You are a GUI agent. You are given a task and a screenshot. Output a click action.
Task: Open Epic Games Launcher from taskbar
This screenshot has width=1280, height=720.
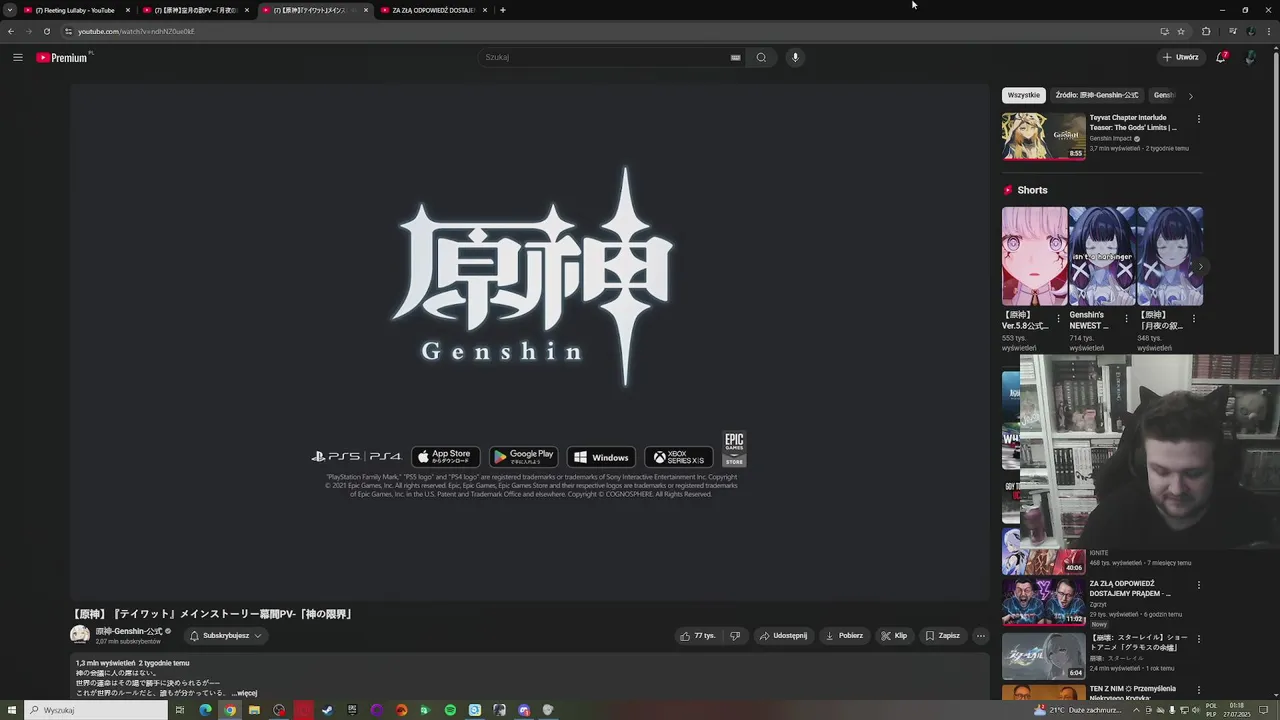352,710
